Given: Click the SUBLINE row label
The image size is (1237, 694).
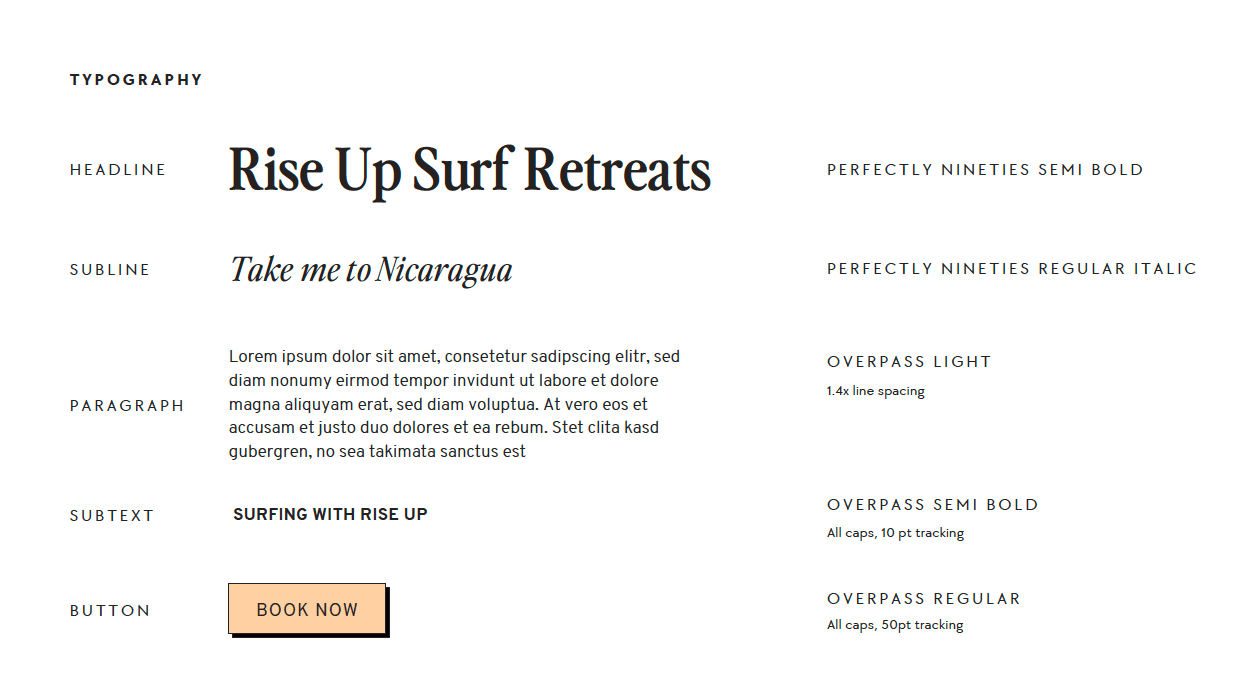Looking at the screenshot, I should [110, 270].
